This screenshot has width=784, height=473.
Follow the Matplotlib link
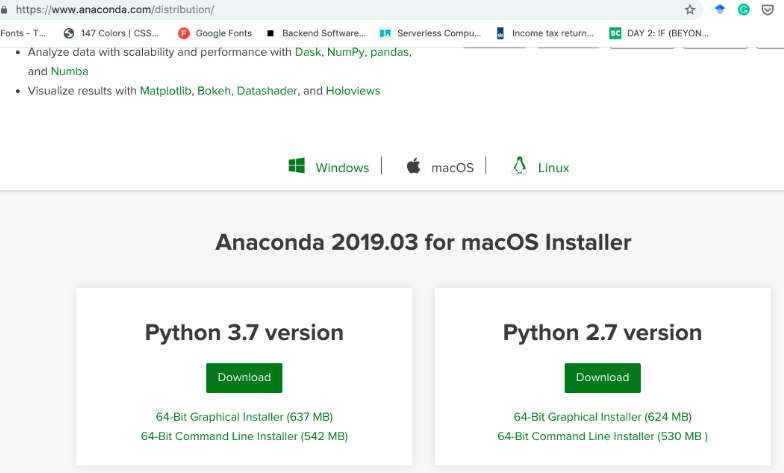[x=166, y=91]
